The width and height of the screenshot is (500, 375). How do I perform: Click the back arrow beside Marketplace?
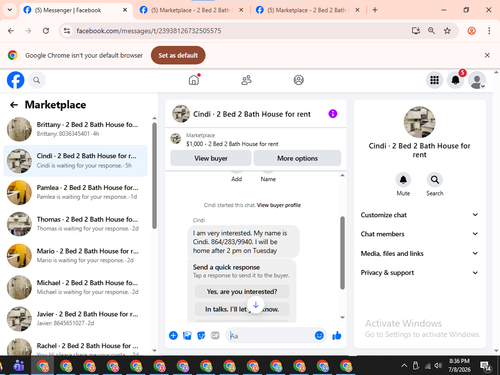coord(14,105)
